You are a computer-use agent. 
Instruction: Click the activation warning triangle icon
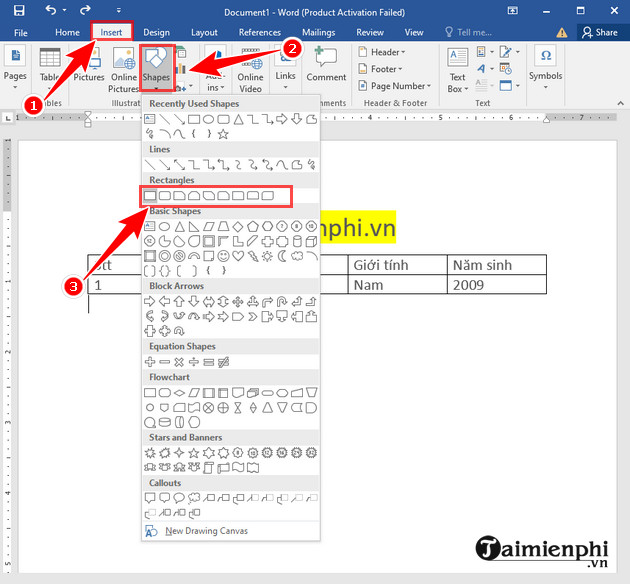tap(562, 33)
